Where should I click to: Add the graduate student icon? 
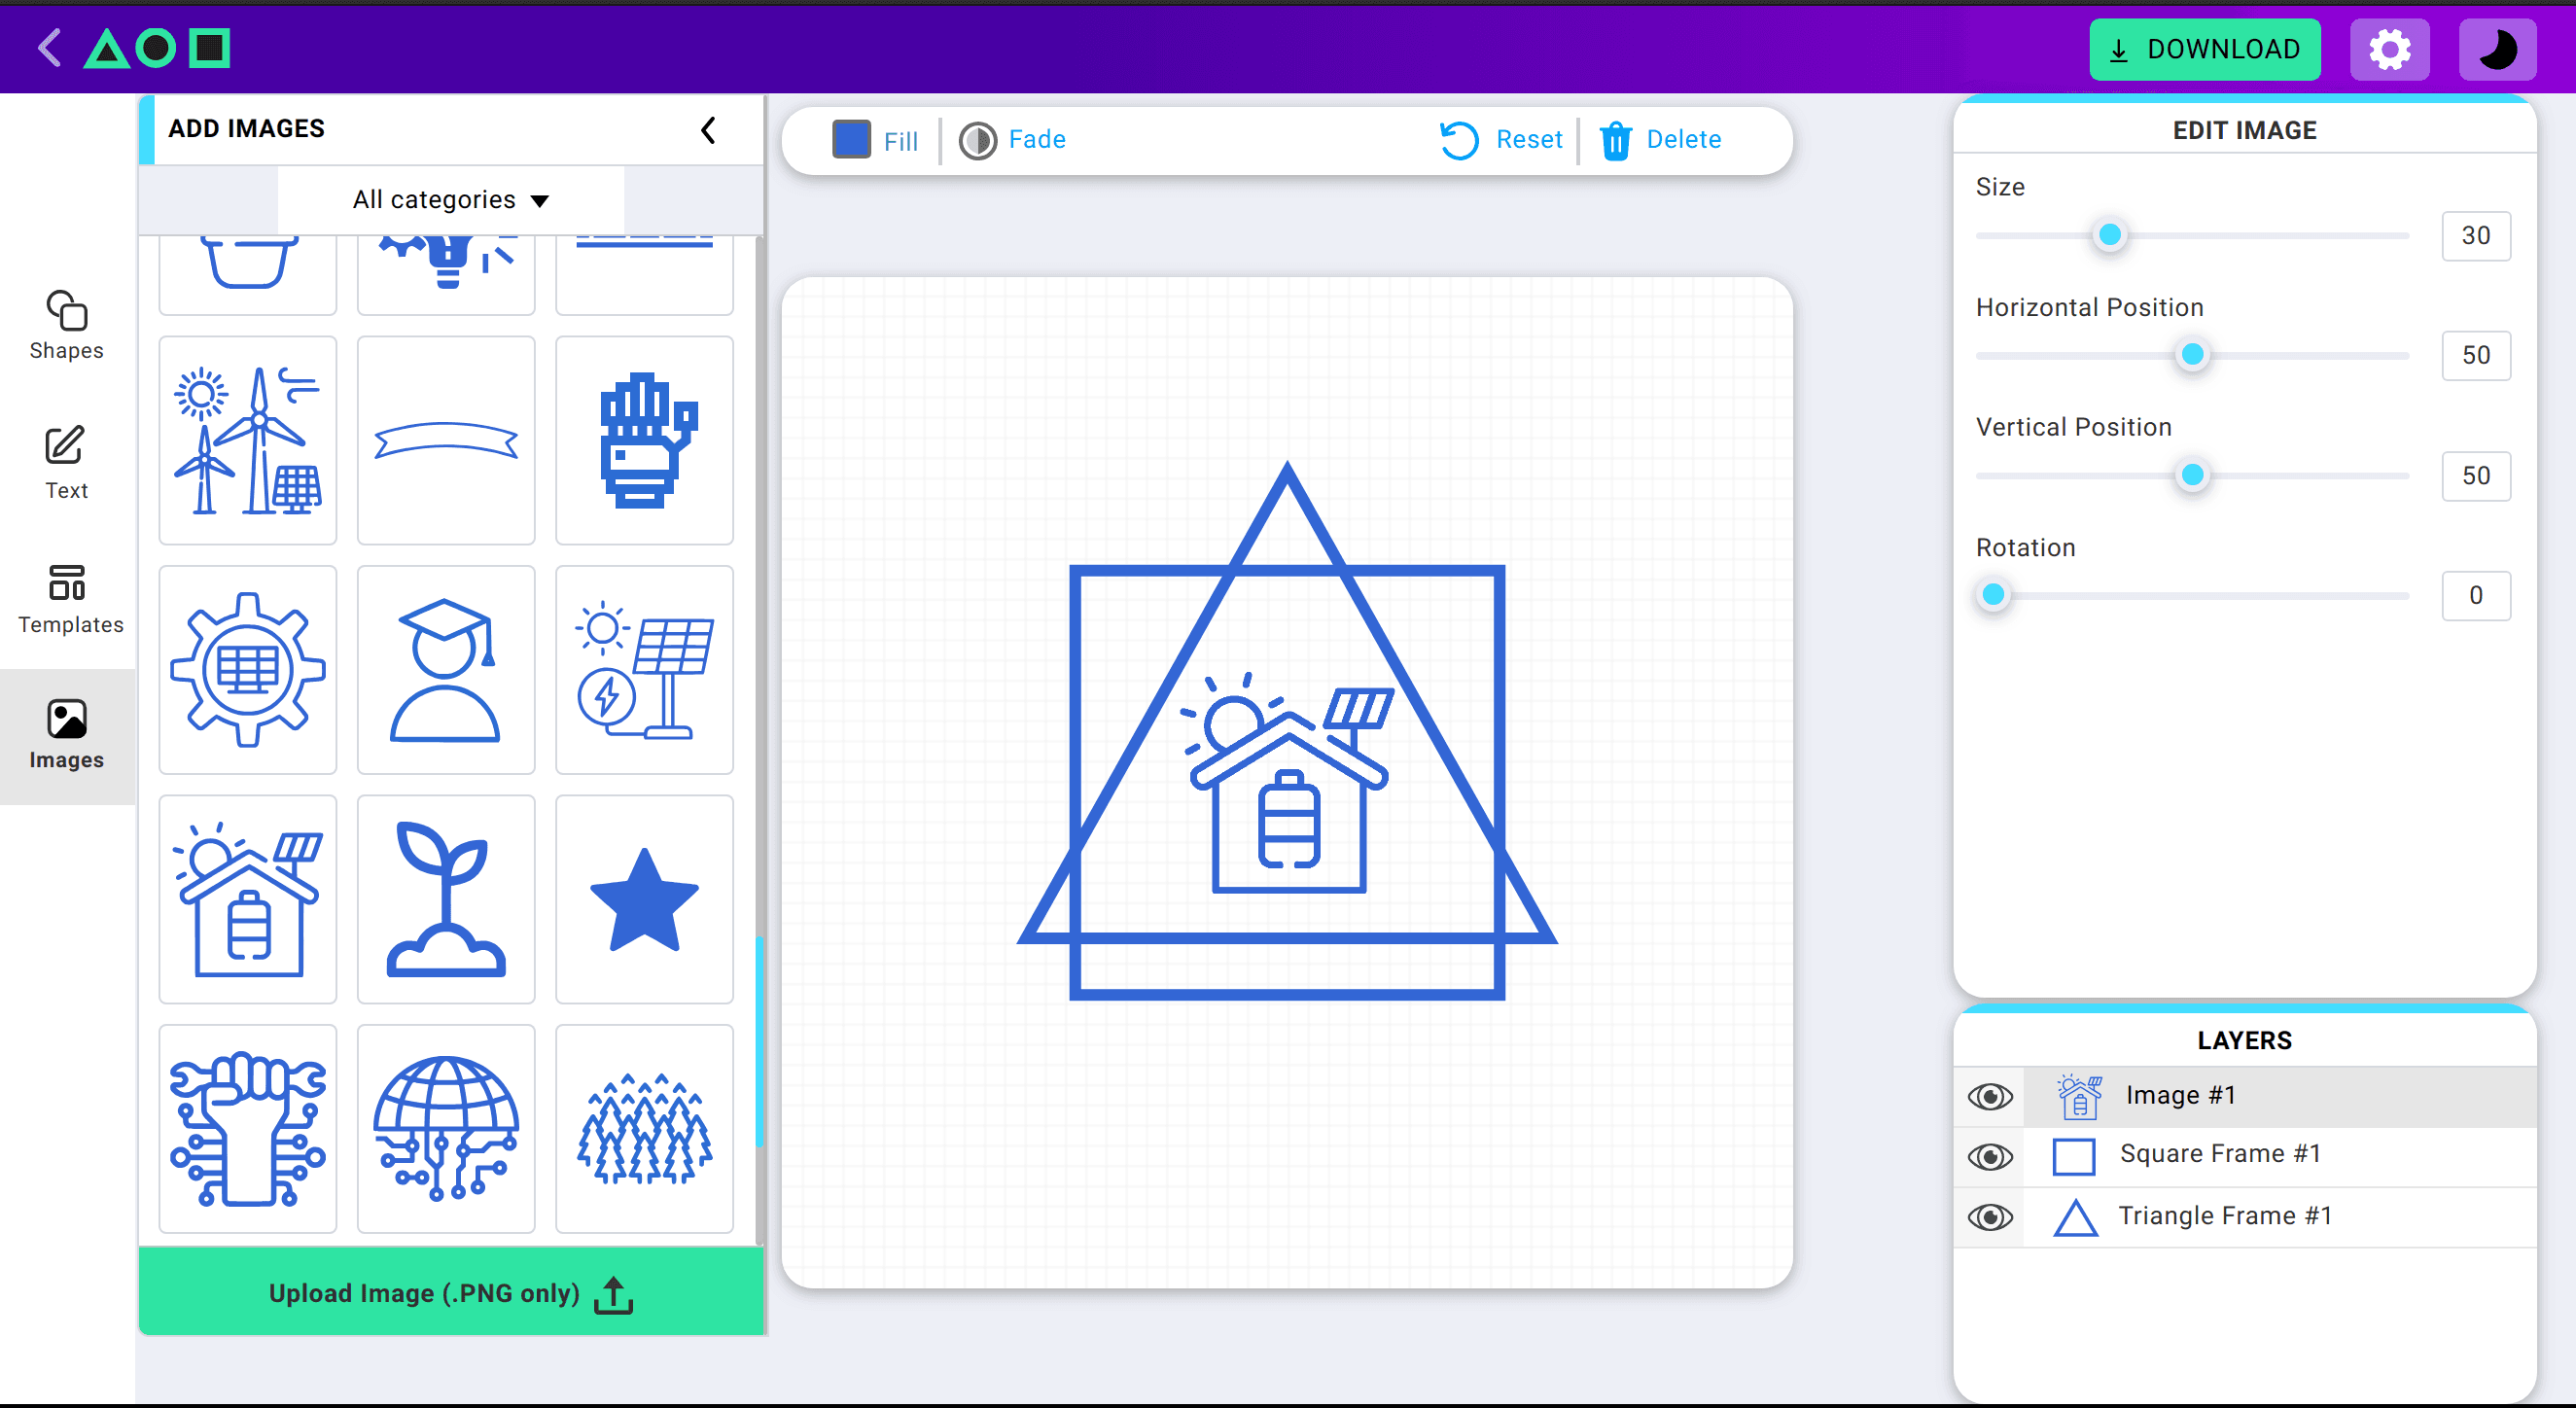coord(446,669)
